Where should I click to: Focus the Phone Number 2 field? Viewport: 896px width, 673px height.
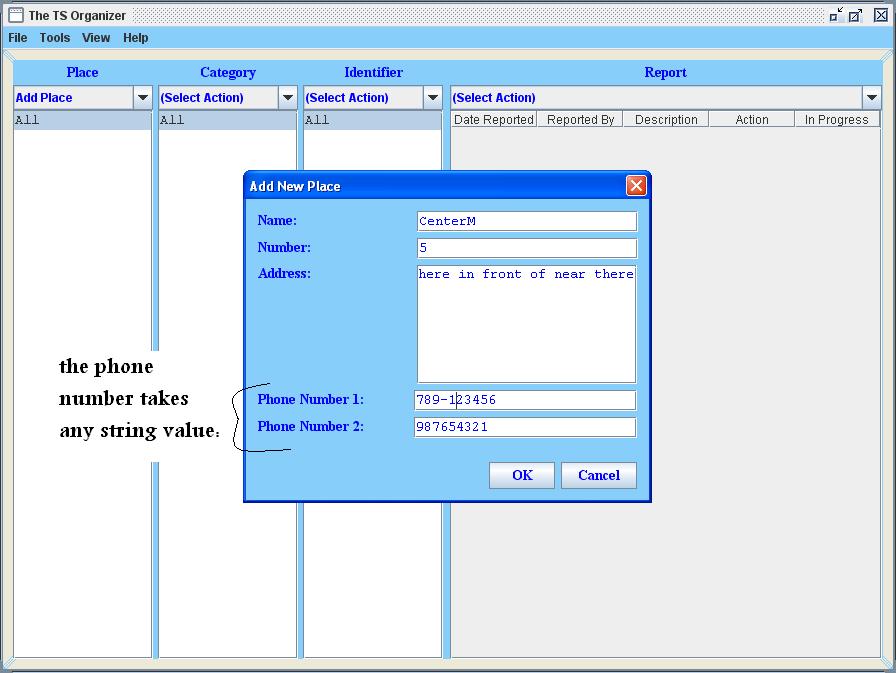click(x=525, y=427)
